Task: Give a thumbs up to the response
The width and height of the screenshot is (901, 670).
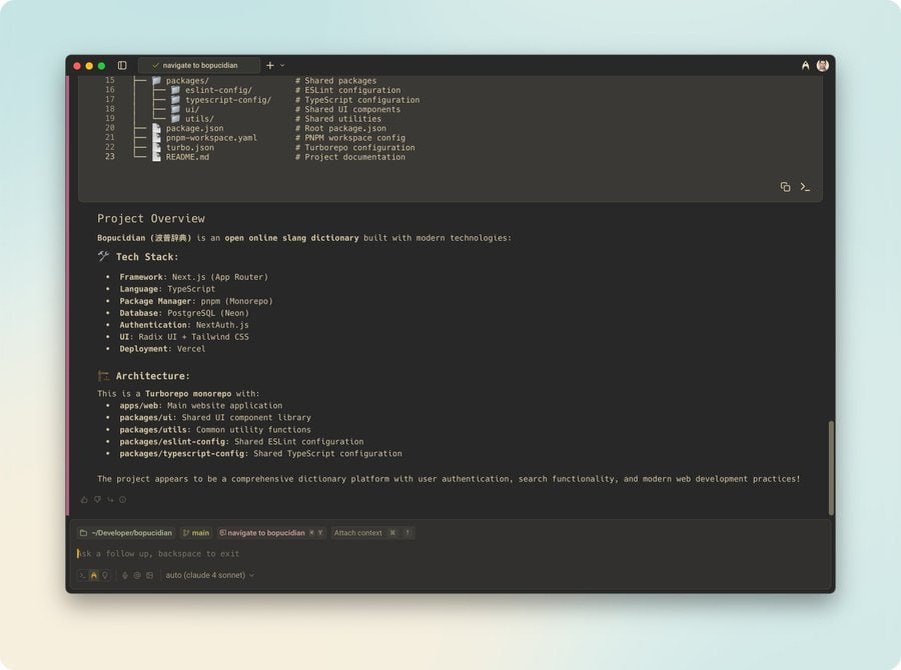Action: coord(84,499)
